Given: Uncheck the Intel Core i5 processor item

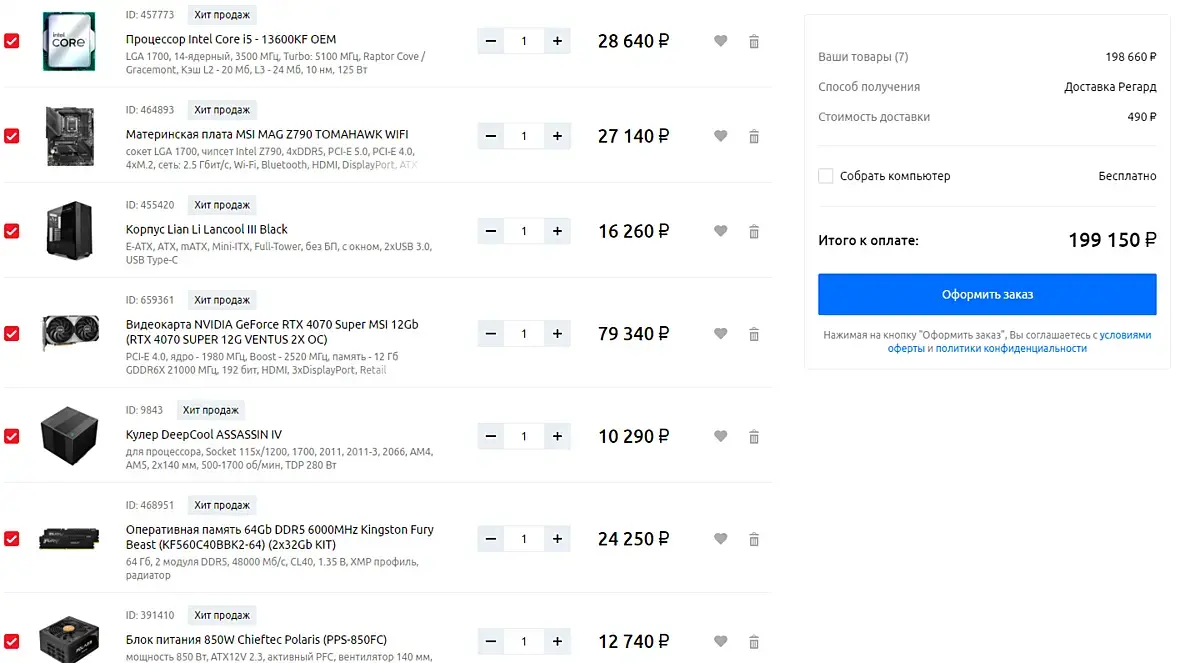Looking at the screenshot, I should (x=12, y=41).
